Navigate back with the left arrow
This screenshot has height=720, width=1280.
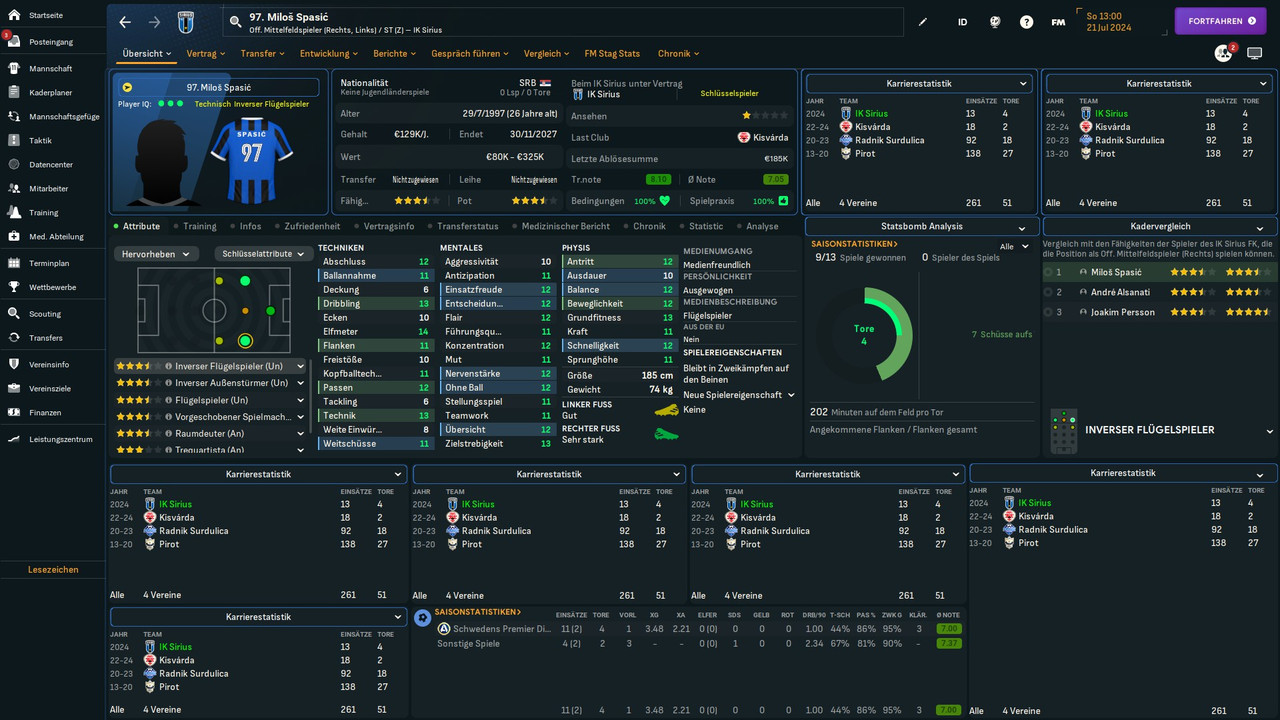click(x=125, y=22)
